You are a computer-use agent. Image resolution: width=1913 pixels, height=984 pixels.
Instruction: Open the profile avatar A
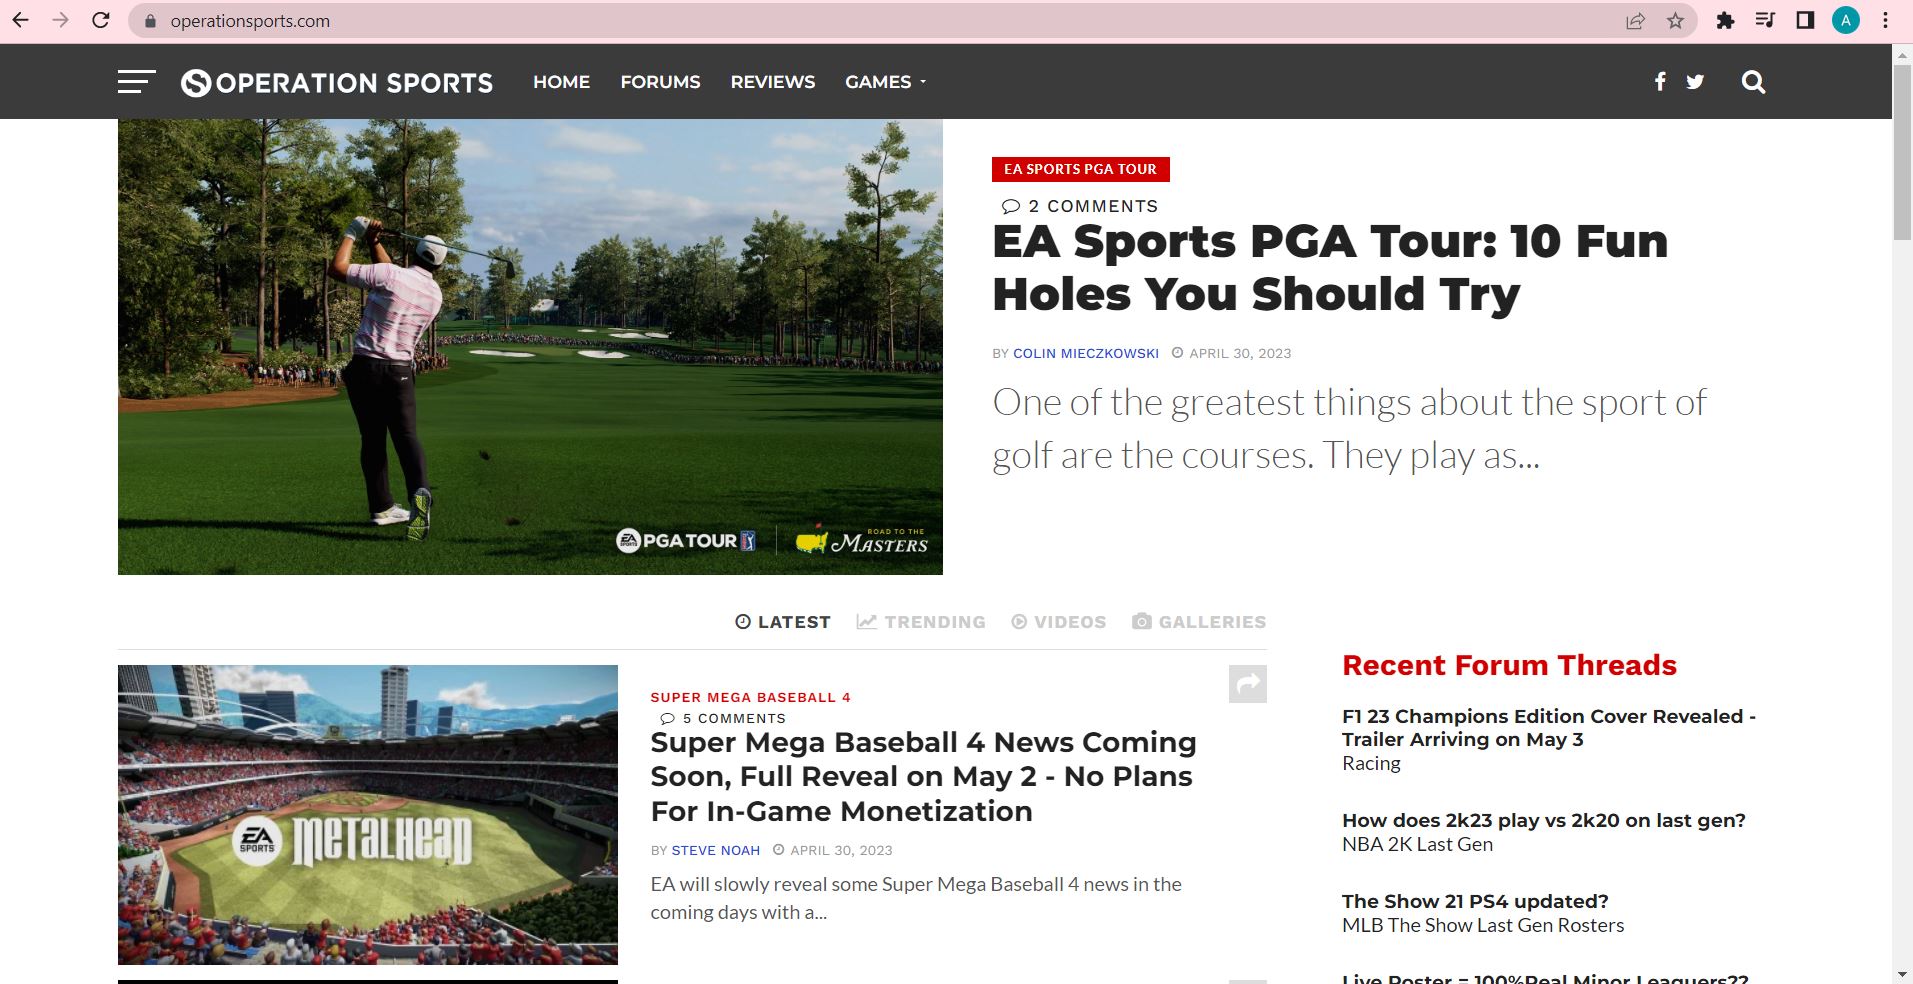1846,20
